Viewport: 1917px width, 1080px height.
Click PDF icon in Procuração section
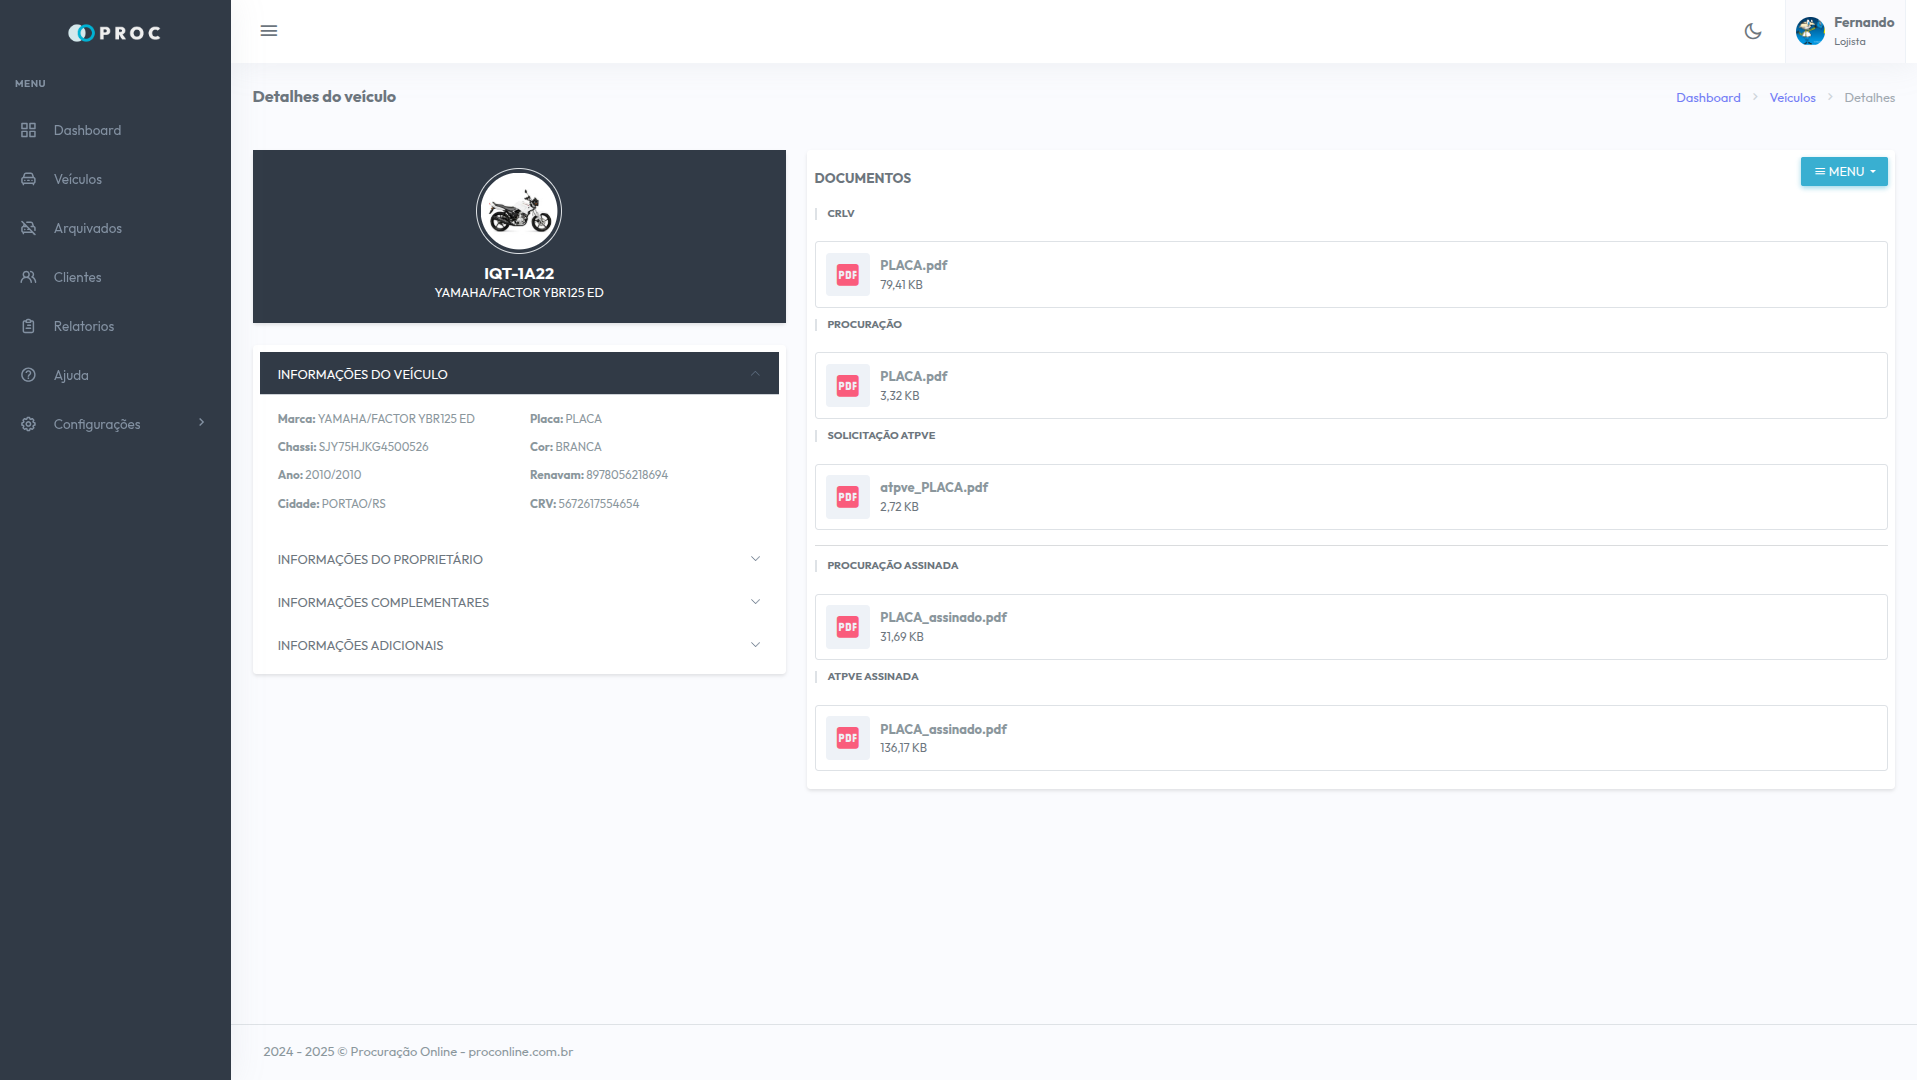point(847,386)
